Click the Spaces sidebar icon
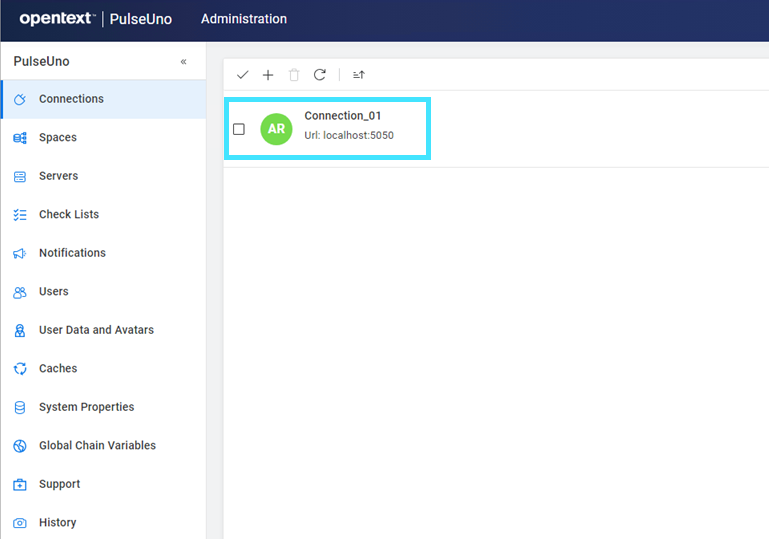The image size is (769, 539). pos(20,138)
